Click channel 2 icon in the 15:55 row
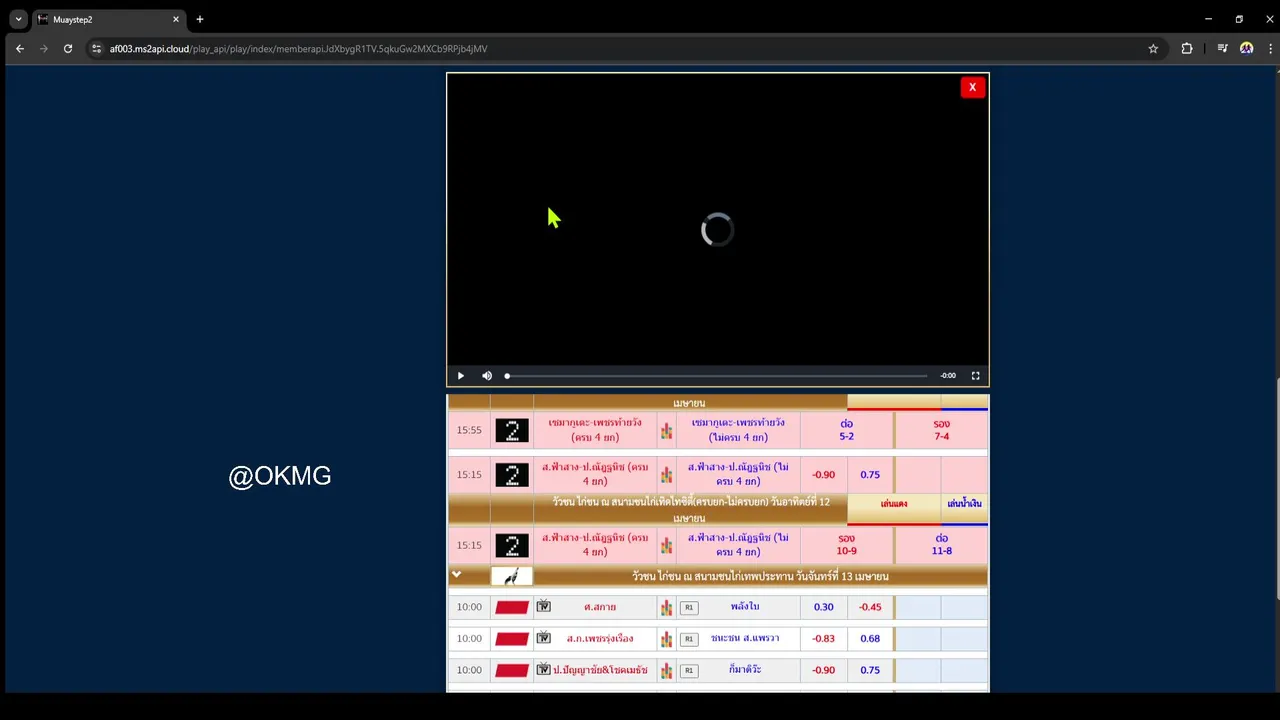Viewport: 1280px width, 720px height. coord(512,431)
